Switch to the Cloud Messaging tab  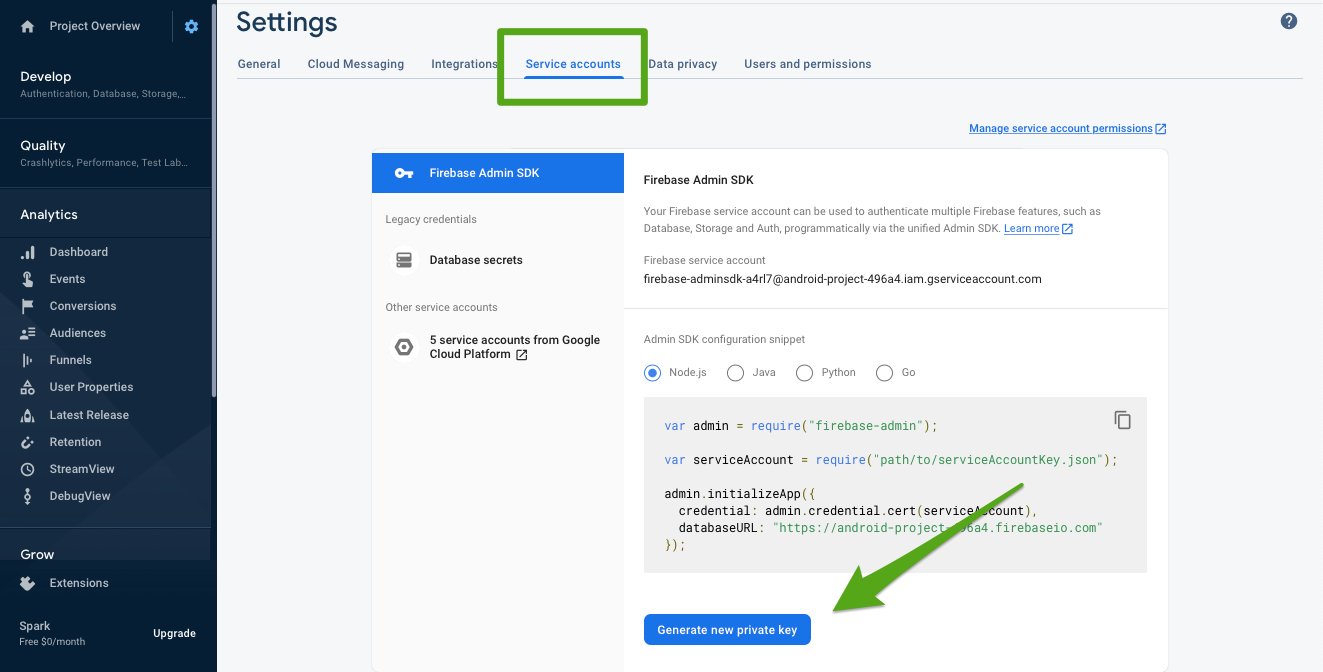point(356,64)
